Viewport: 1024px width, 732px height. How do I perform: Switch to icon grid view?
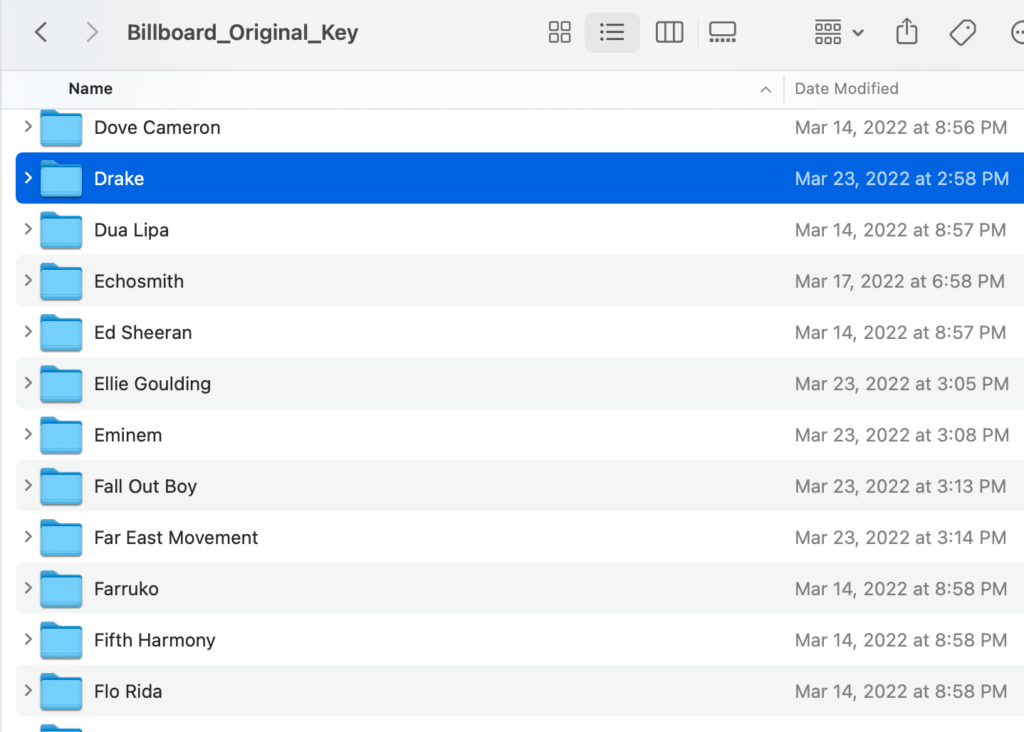[560, 32]
